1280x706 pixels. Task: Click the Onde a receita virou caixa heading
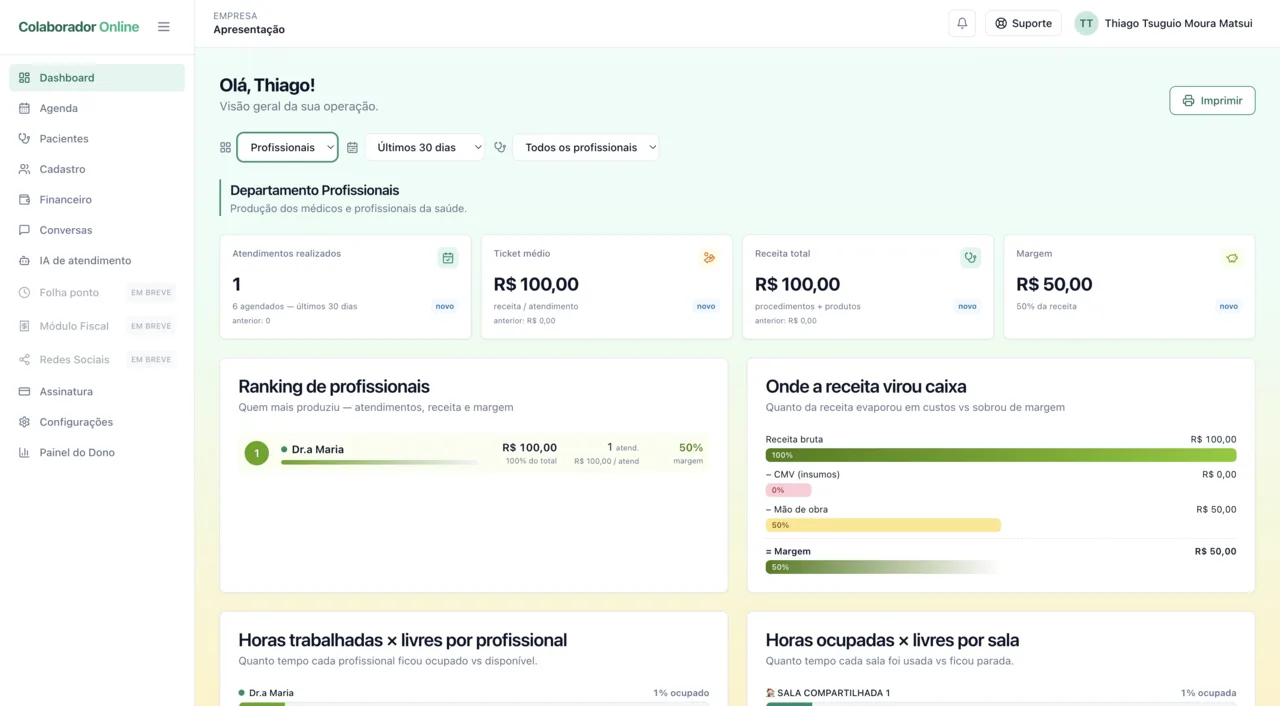866,387
